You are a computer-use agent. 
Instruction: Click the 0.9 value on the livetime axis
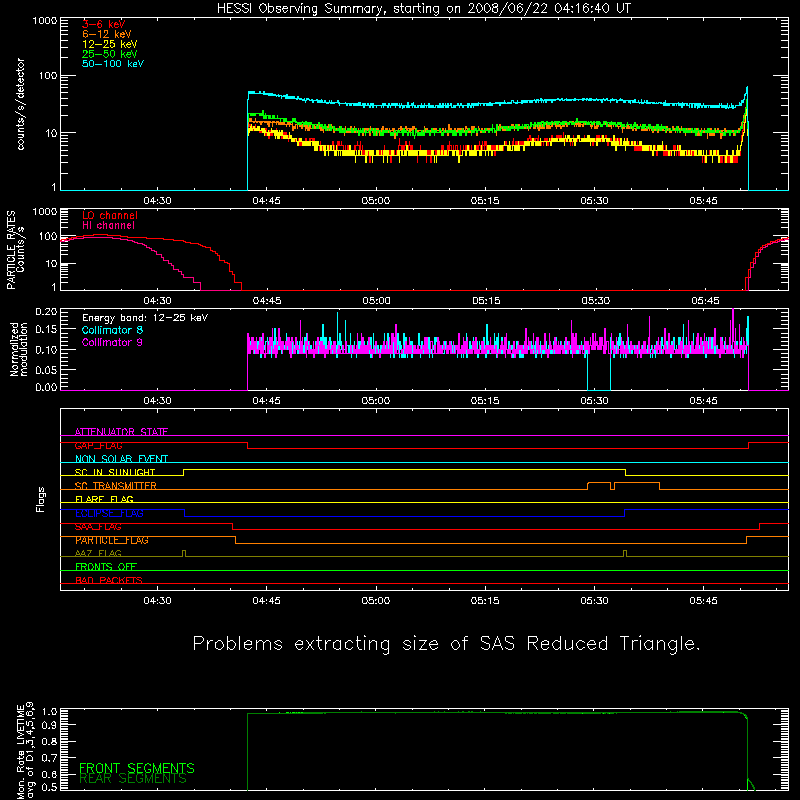click(x=49, y=724)
